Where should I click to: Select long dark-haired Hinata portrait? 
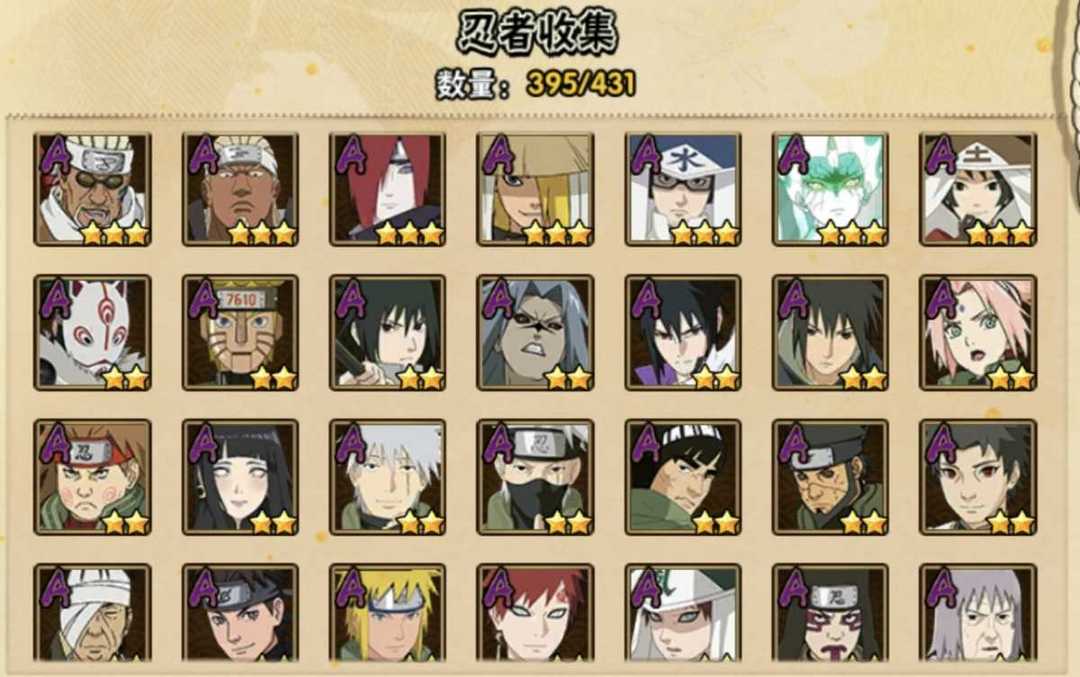240,477
